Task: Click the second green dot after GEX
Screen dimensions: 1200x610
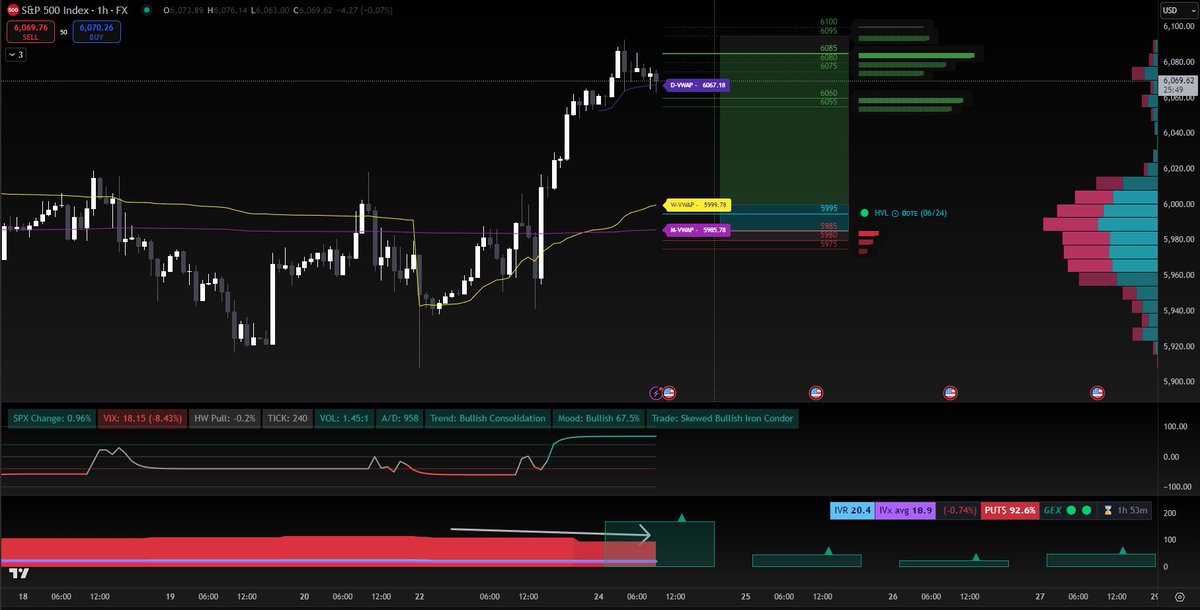Action: tap(1086, 511)
